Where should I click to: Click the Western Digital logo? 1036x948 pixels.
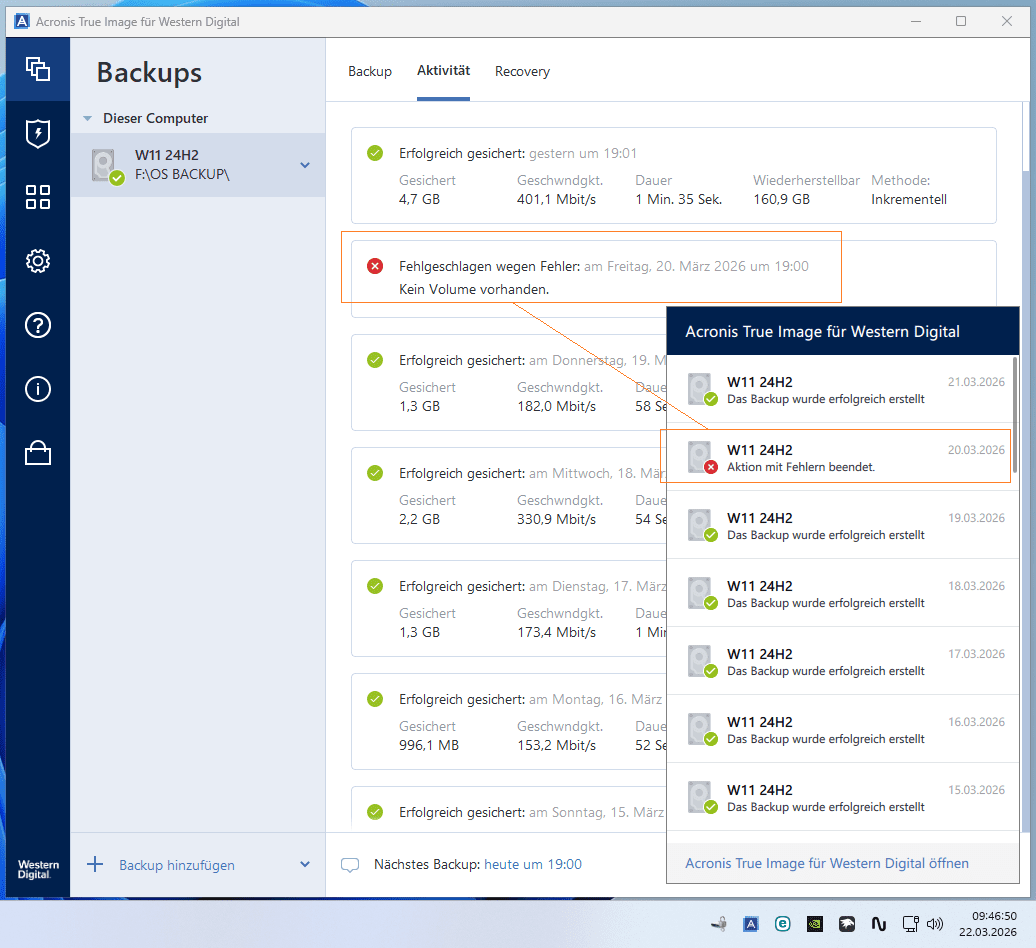[38, 869]
